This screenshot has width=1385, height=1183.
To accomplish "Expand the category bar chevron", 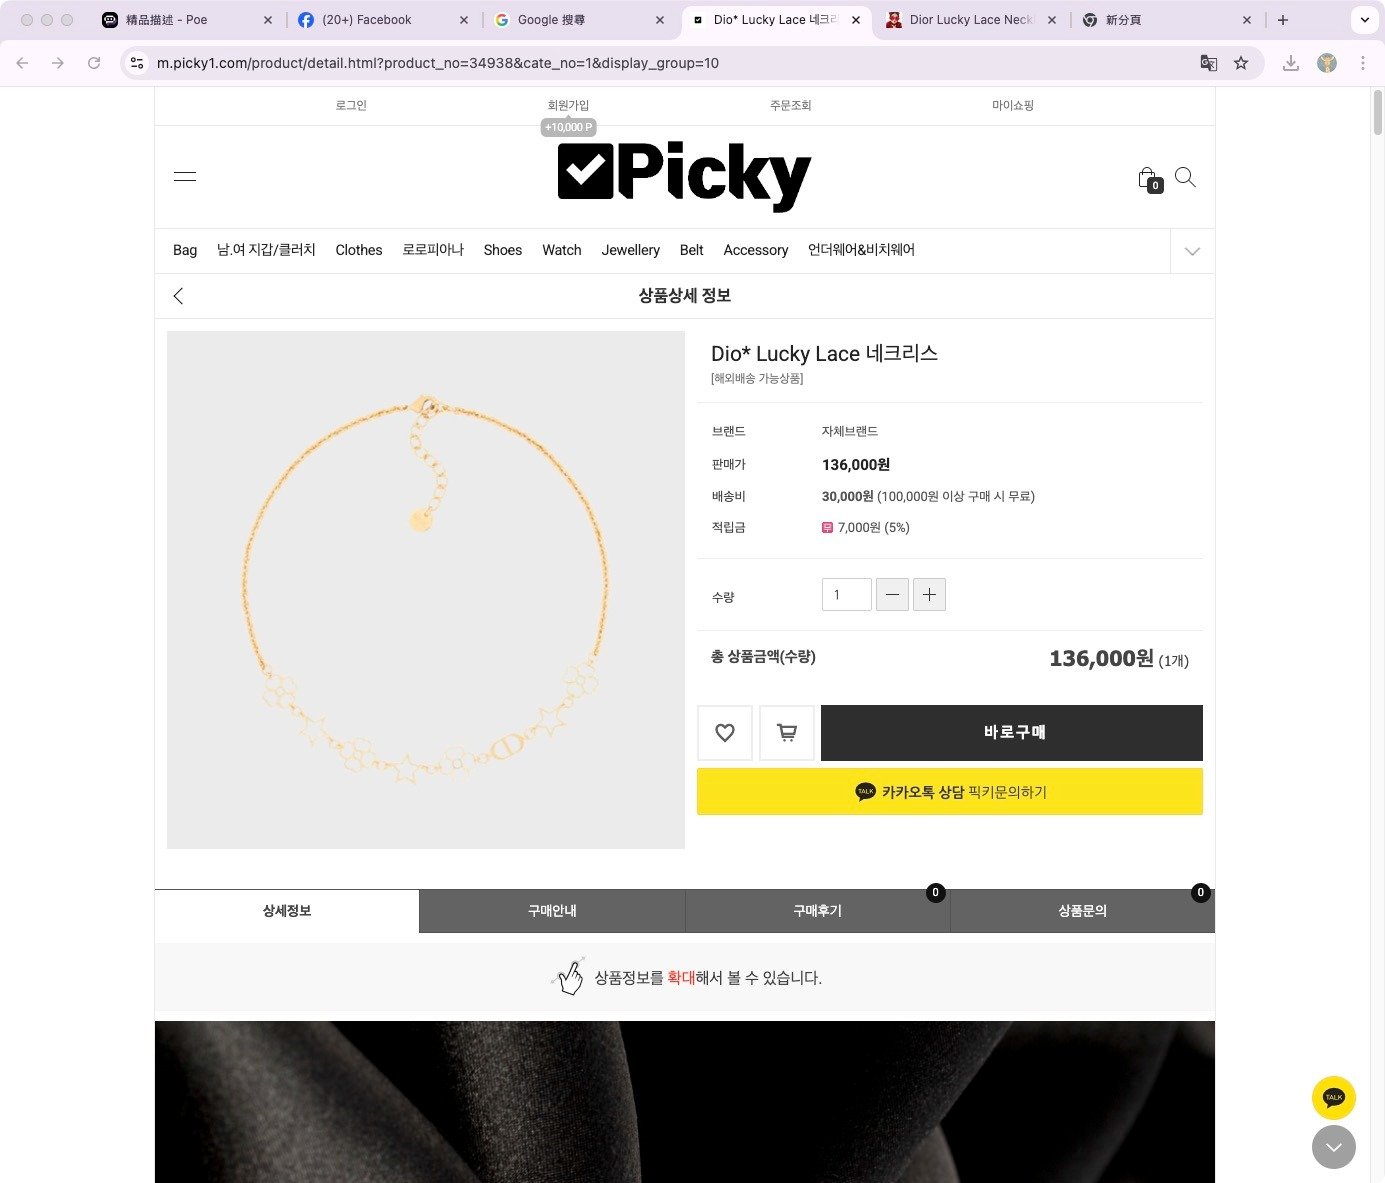I will [1192, 251].
